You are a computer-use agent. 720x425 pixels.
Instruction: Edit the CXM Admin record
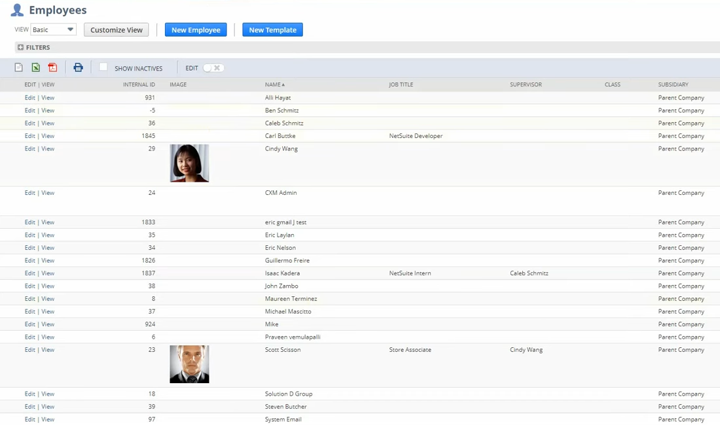point(30,193)
